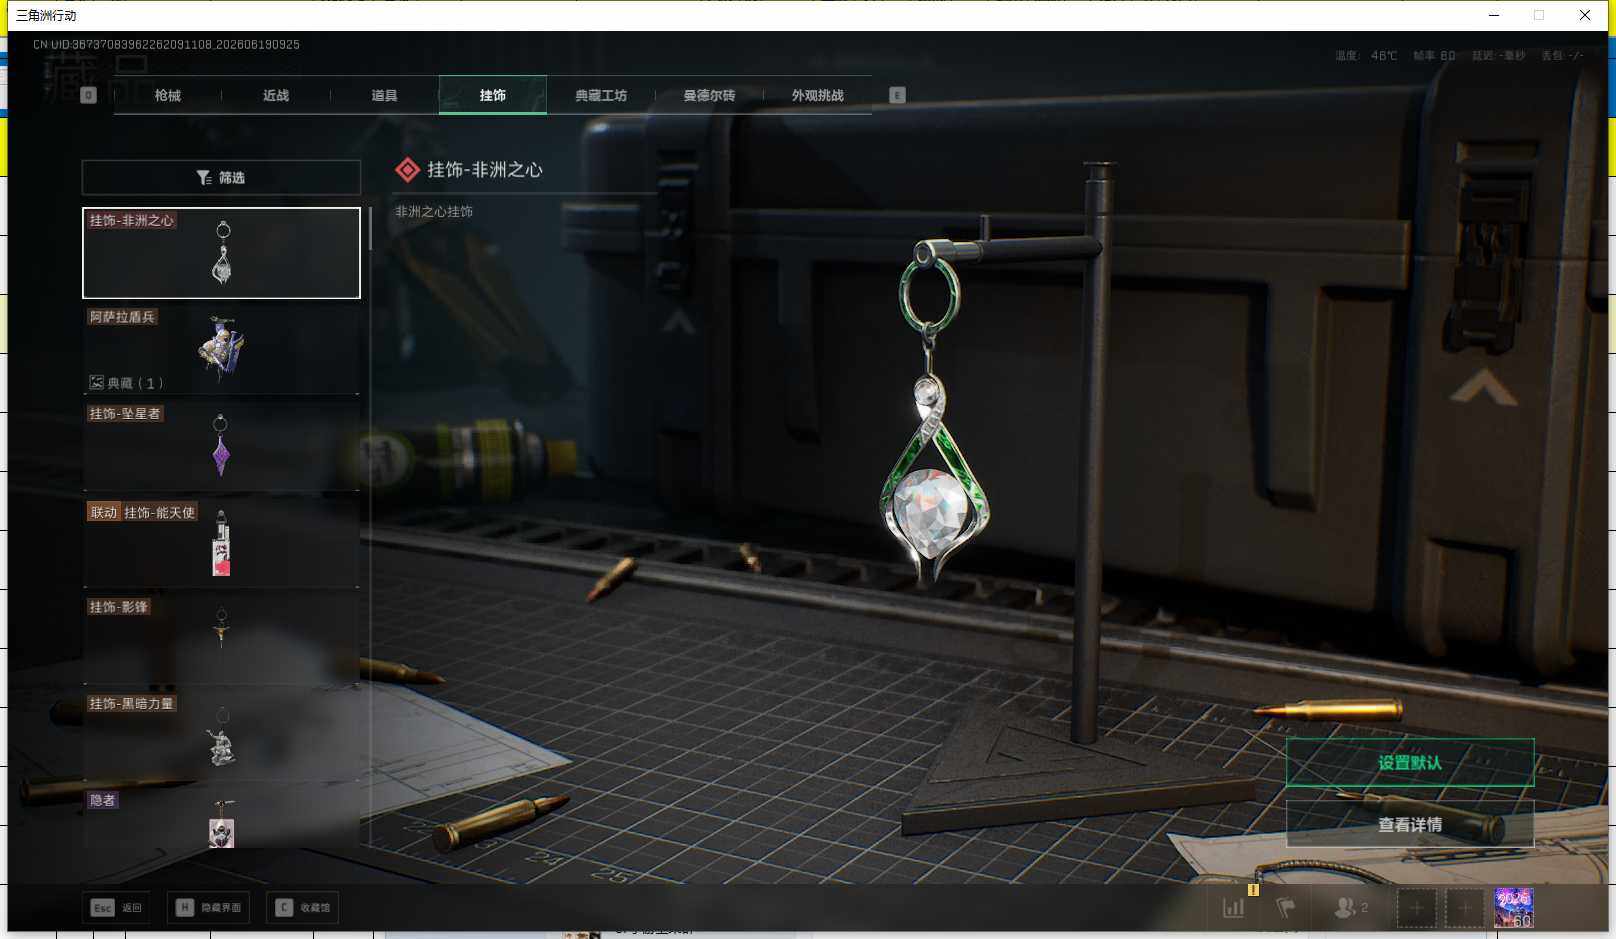Switch to the 枪械 tab

(168, 95)
